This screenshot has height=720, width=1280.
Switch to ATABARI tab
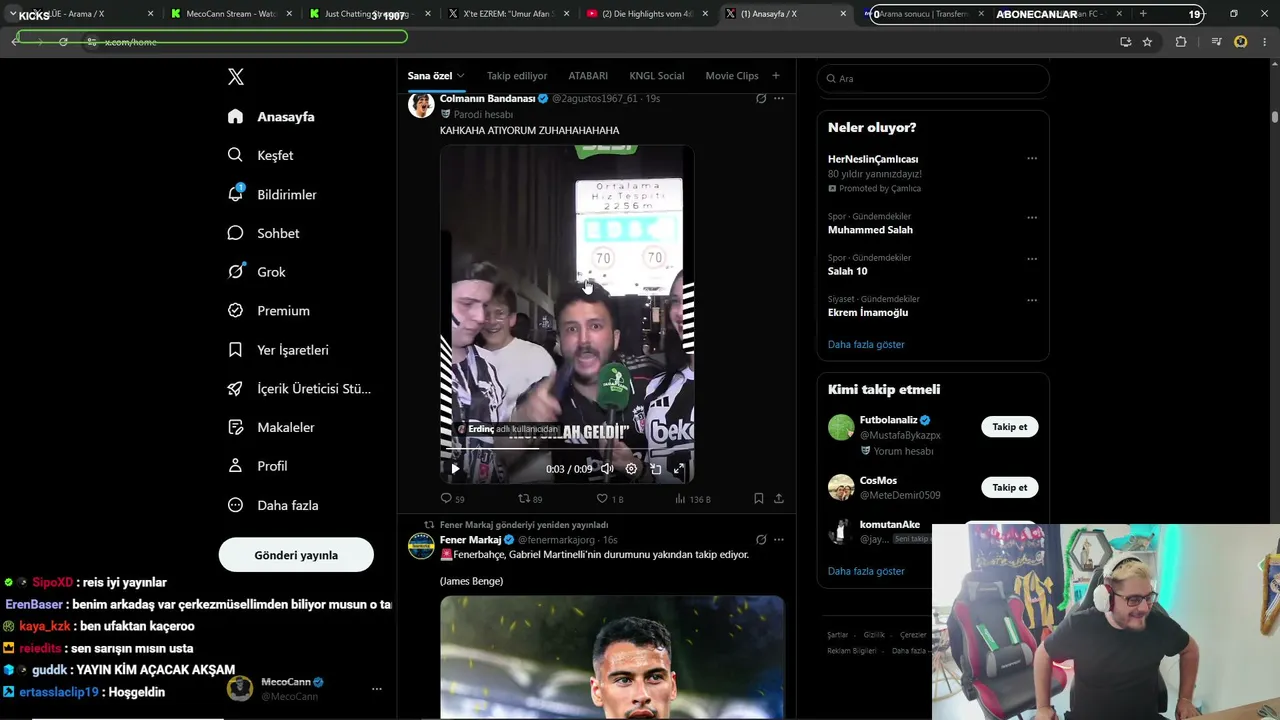click(x=588, y=76)
